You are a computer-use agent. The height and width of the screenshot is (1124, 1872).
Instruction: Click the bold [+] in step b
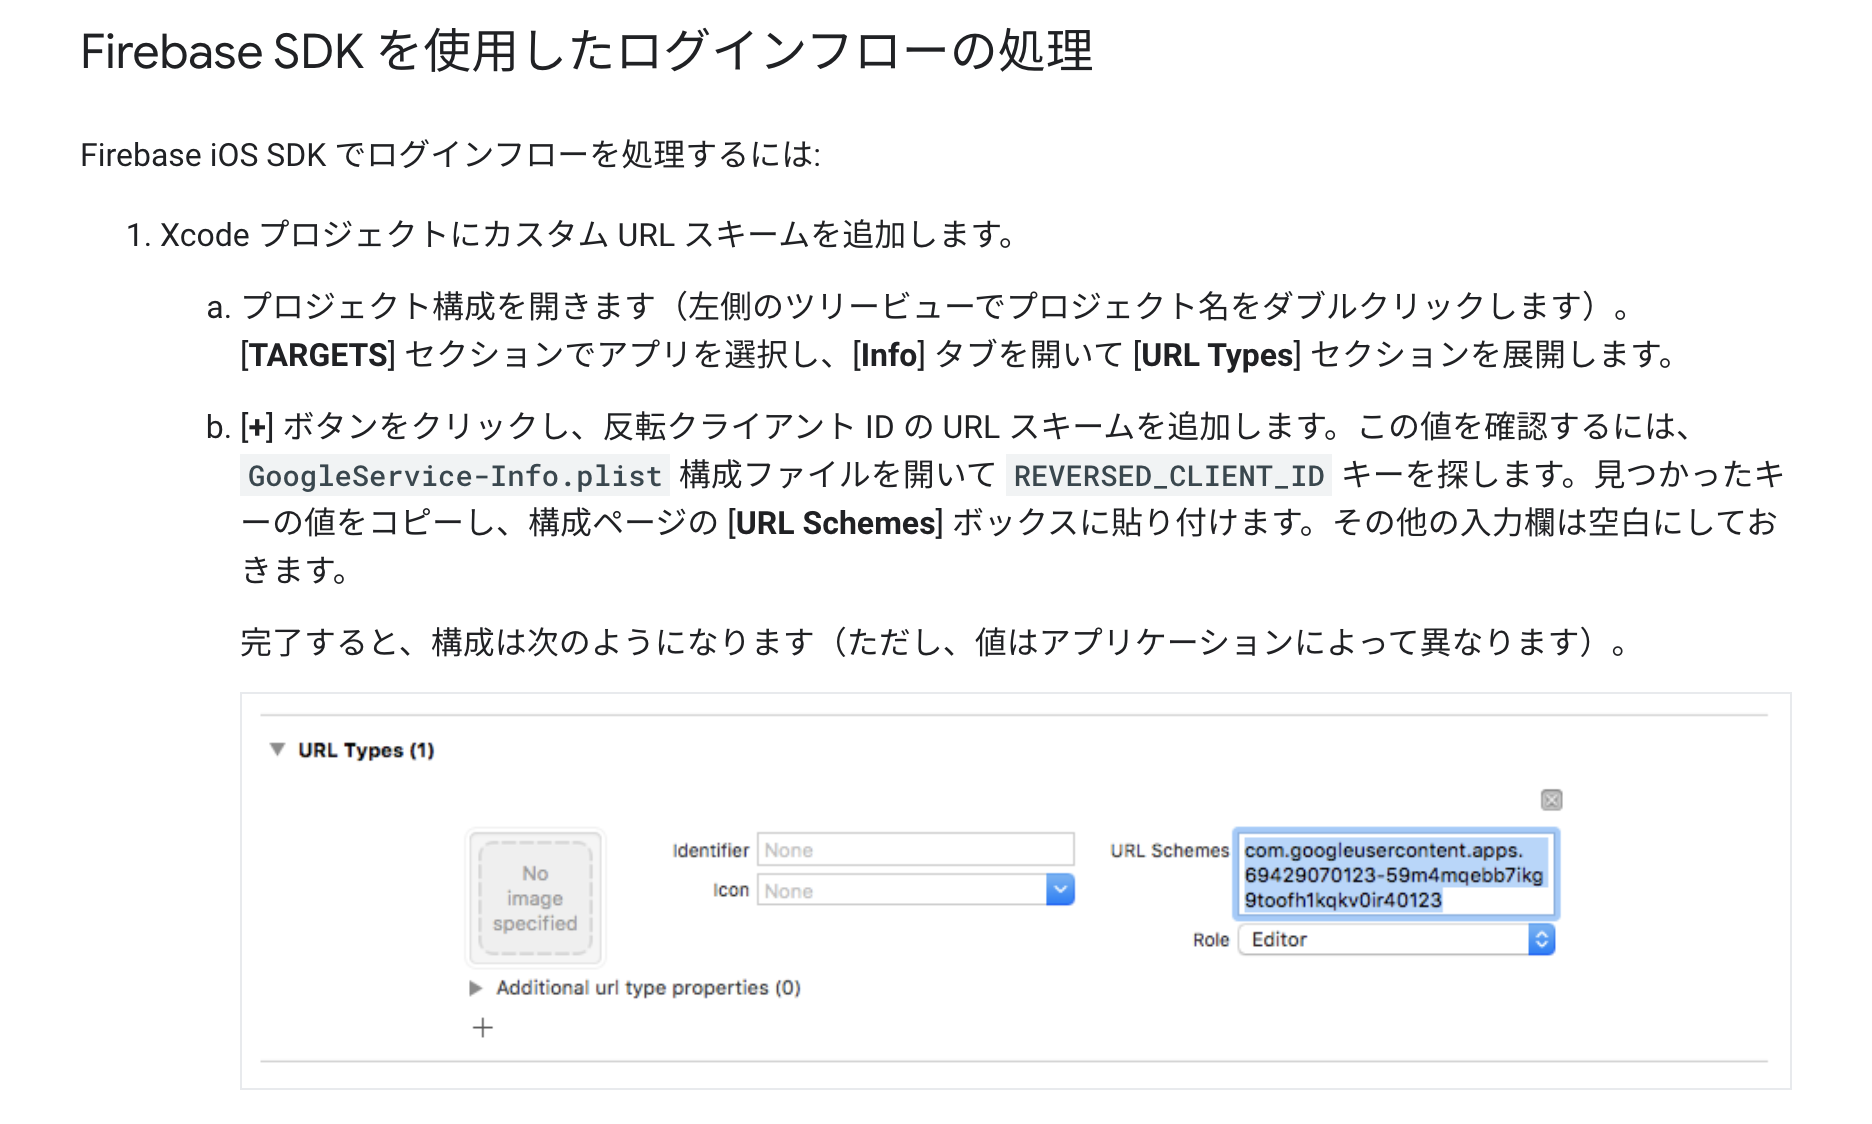[x=257, y=427]
